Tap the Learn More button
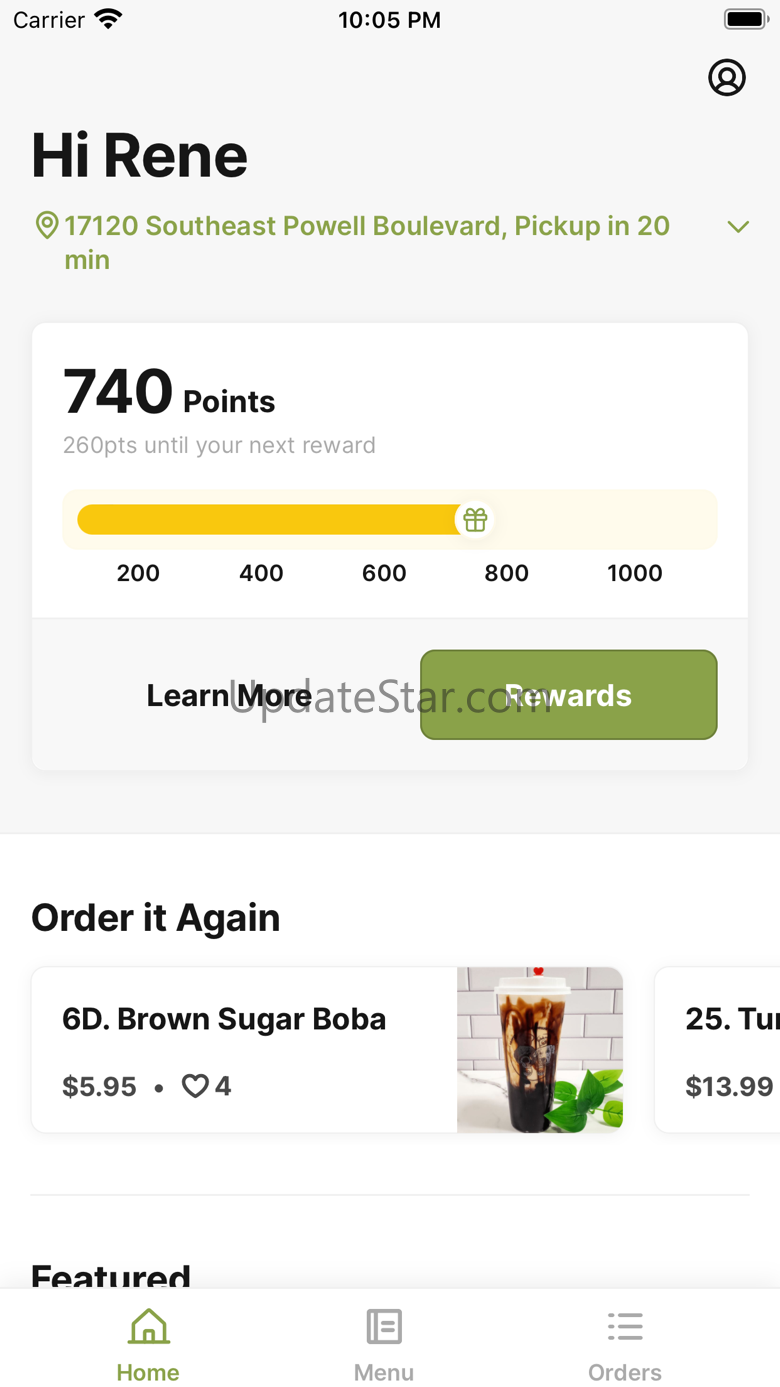Screen dimensions: 780x1387 tap(229, 695)
